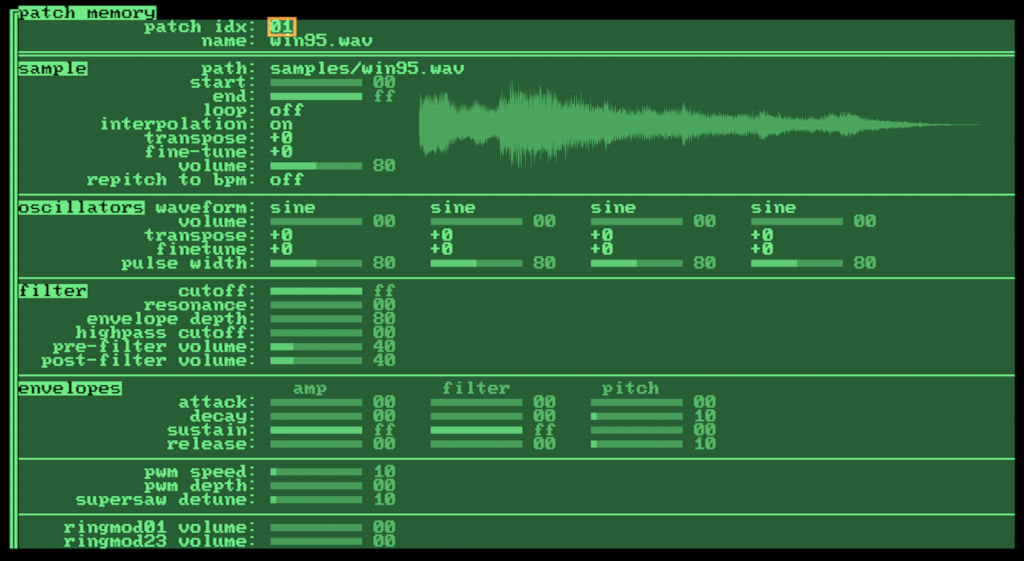This screenshot has width=1024, height=561.
Task: Adjust the sample volume slider
Action: click(x=316, y=166)
